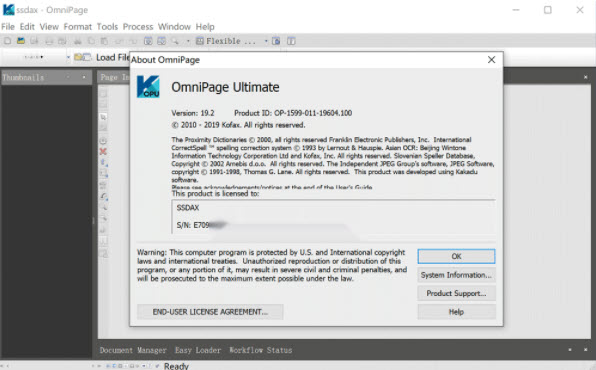This screenshot has height=370, width=596.
Task: Click the OmniPage logo in the About dialog
Action: click(x=148, y=87)
